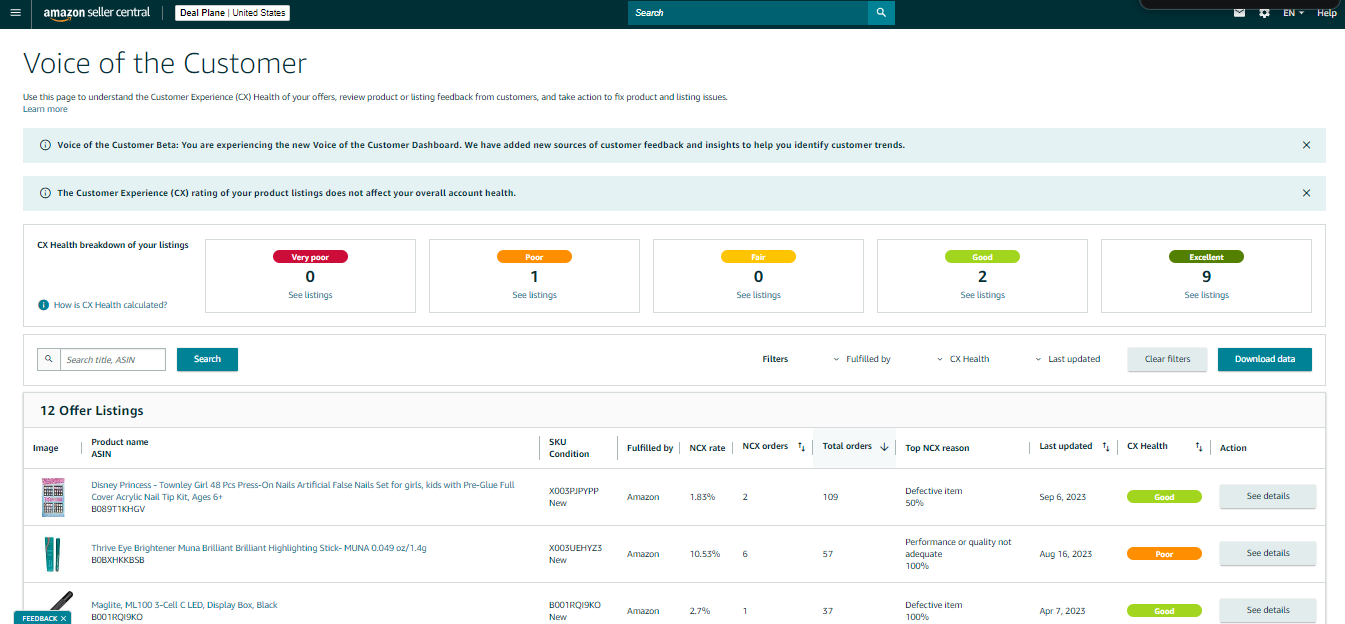See details for Disney Princess nails listing
The image size is (1345, 624).
1267,496
